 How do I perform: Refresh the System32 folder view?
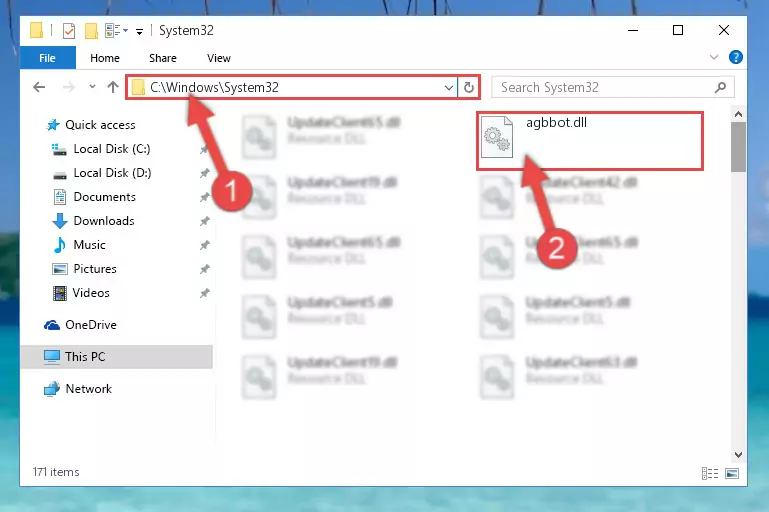(469, 87)
